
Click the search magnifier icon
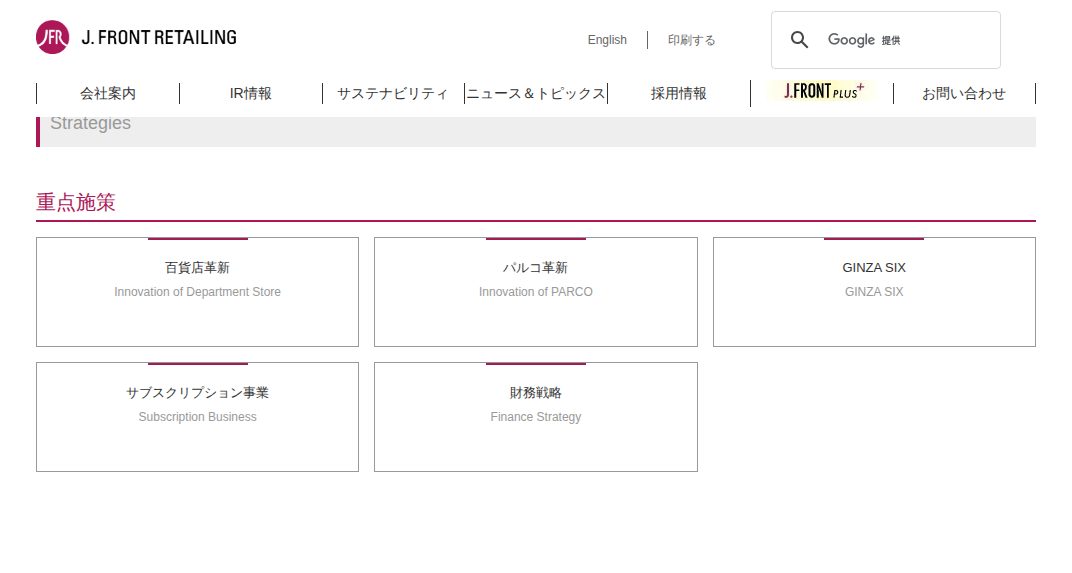click(799, 40)
